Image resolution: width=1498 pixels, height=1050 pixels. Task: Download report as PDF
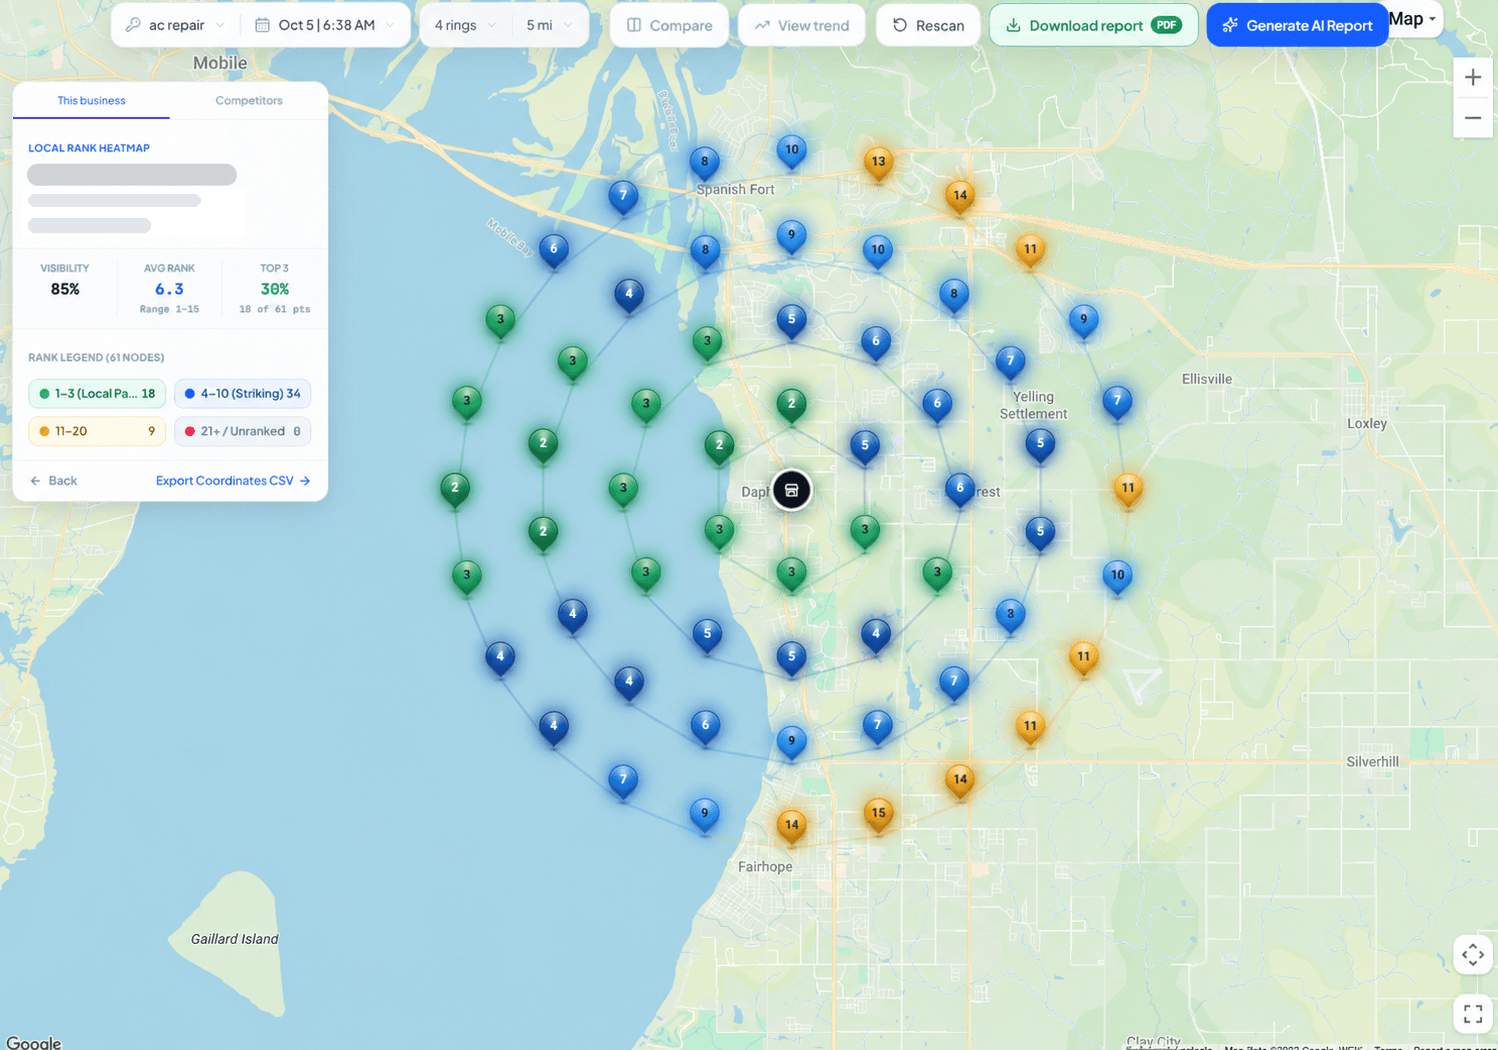[x=1094, y=25]
